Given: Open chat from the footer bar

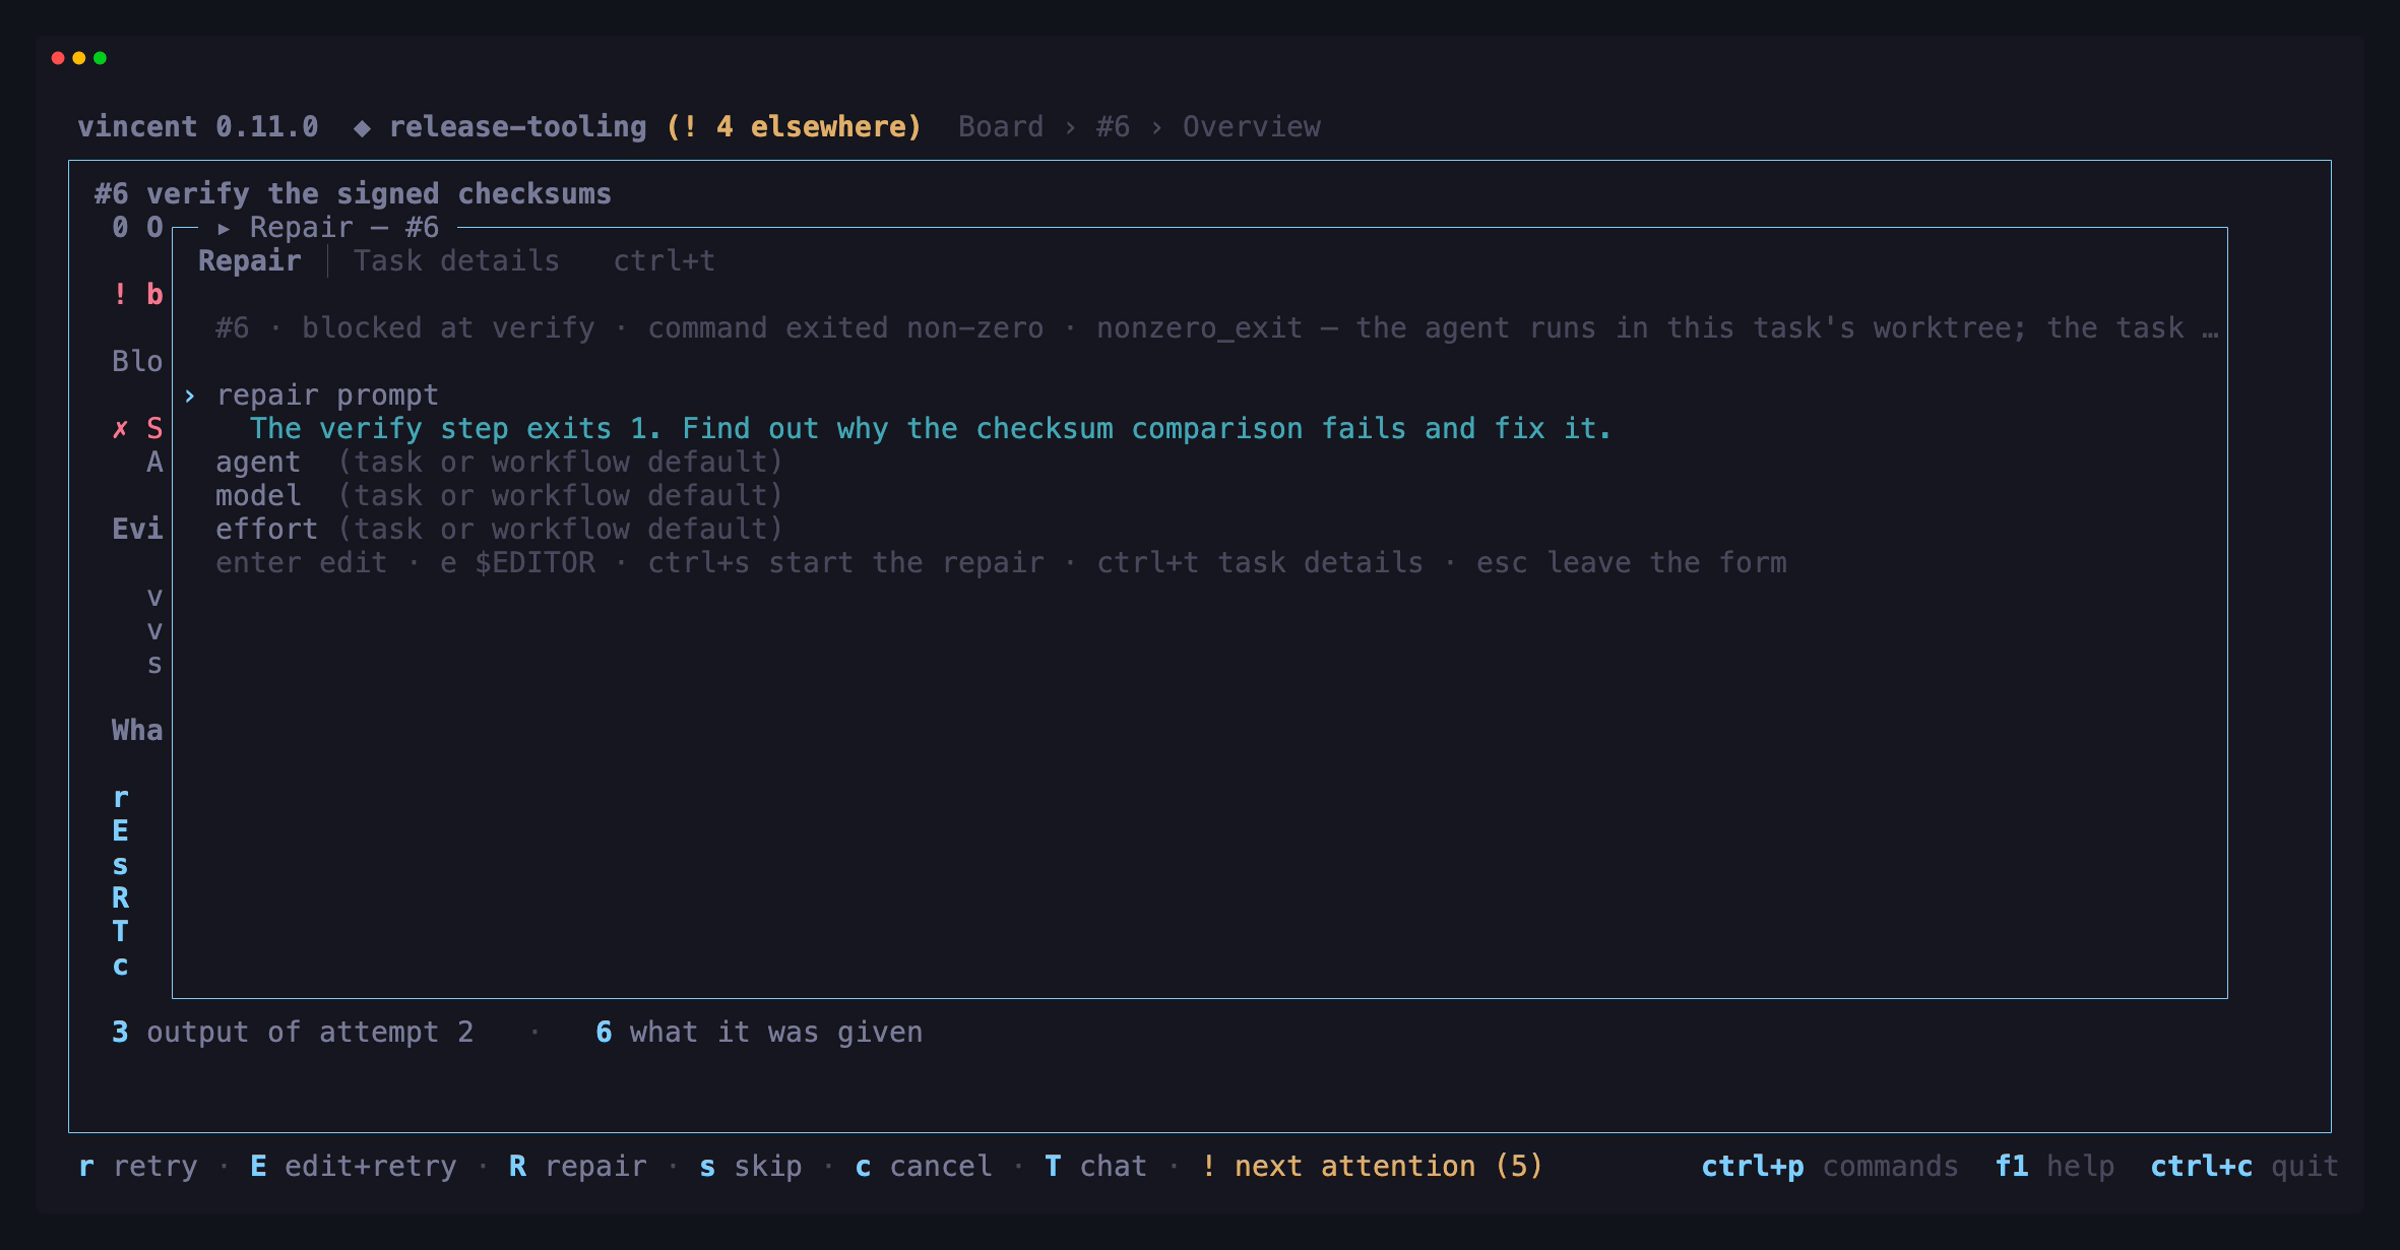Looking at the screenshot, I should pyautogui.click(x=1095, y=1166).
